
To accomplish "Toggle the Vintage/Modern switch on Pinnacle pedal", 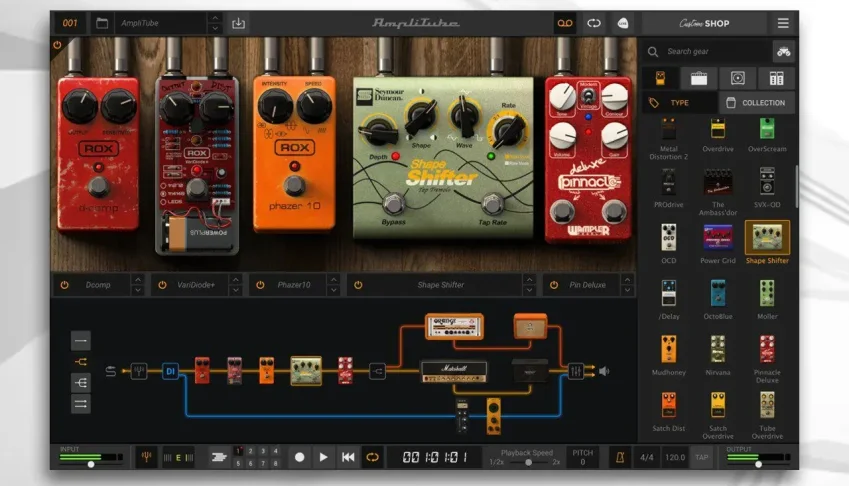I will 588,97.
